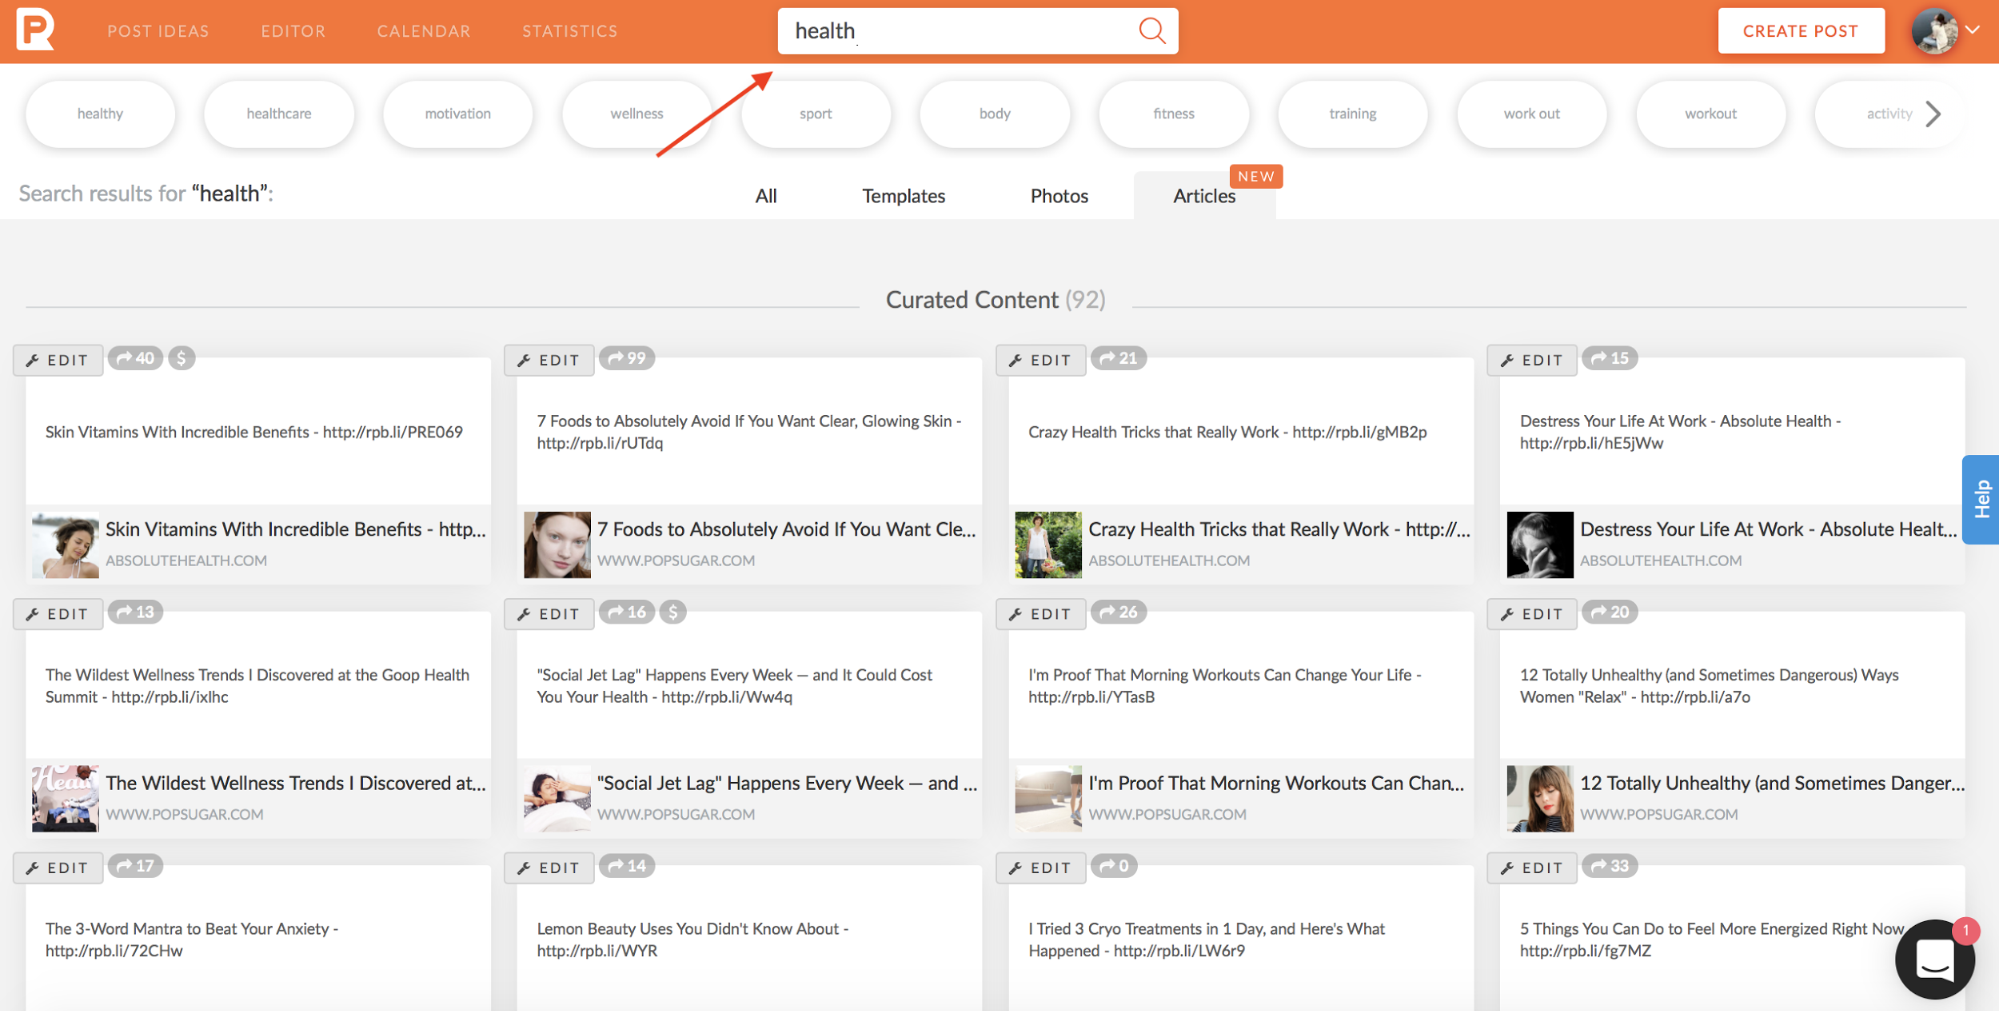Click share count 99 badge on 7 Foods card
Viewport: 1999px width, 1011px height.
click(x=627, y=358)
